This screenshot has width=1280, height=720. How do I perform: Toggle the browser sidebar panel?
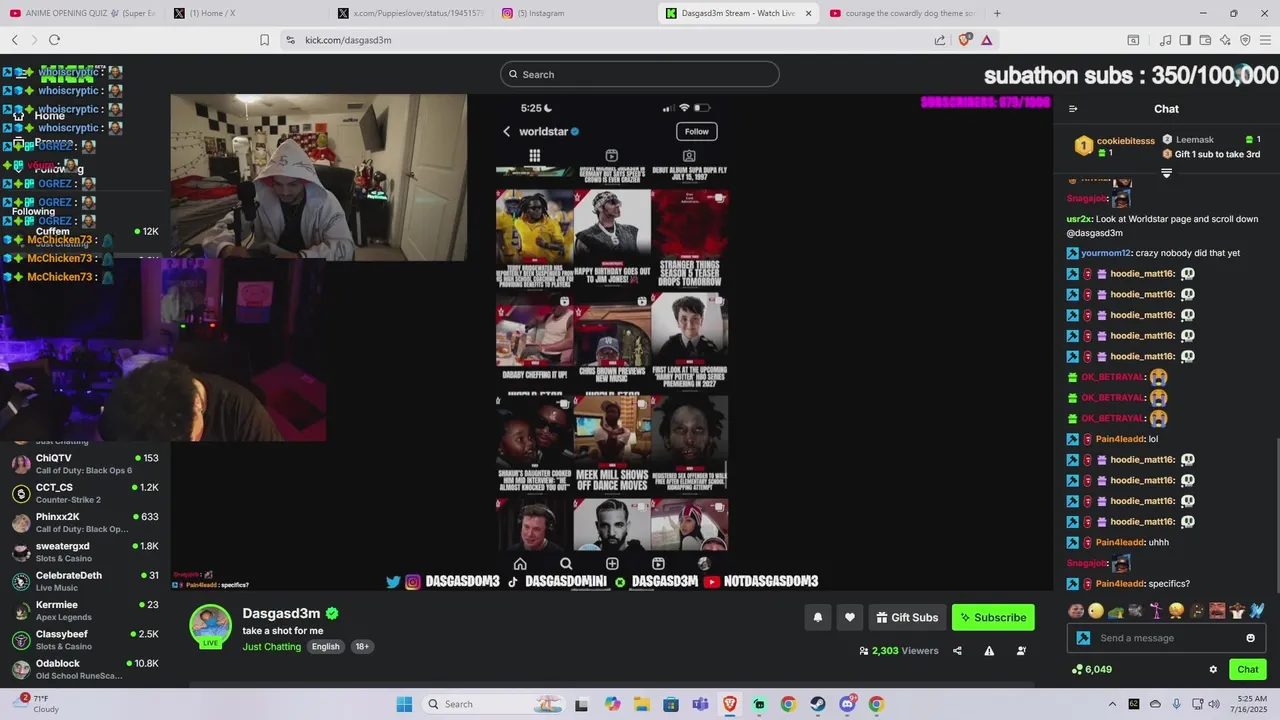1185,40
